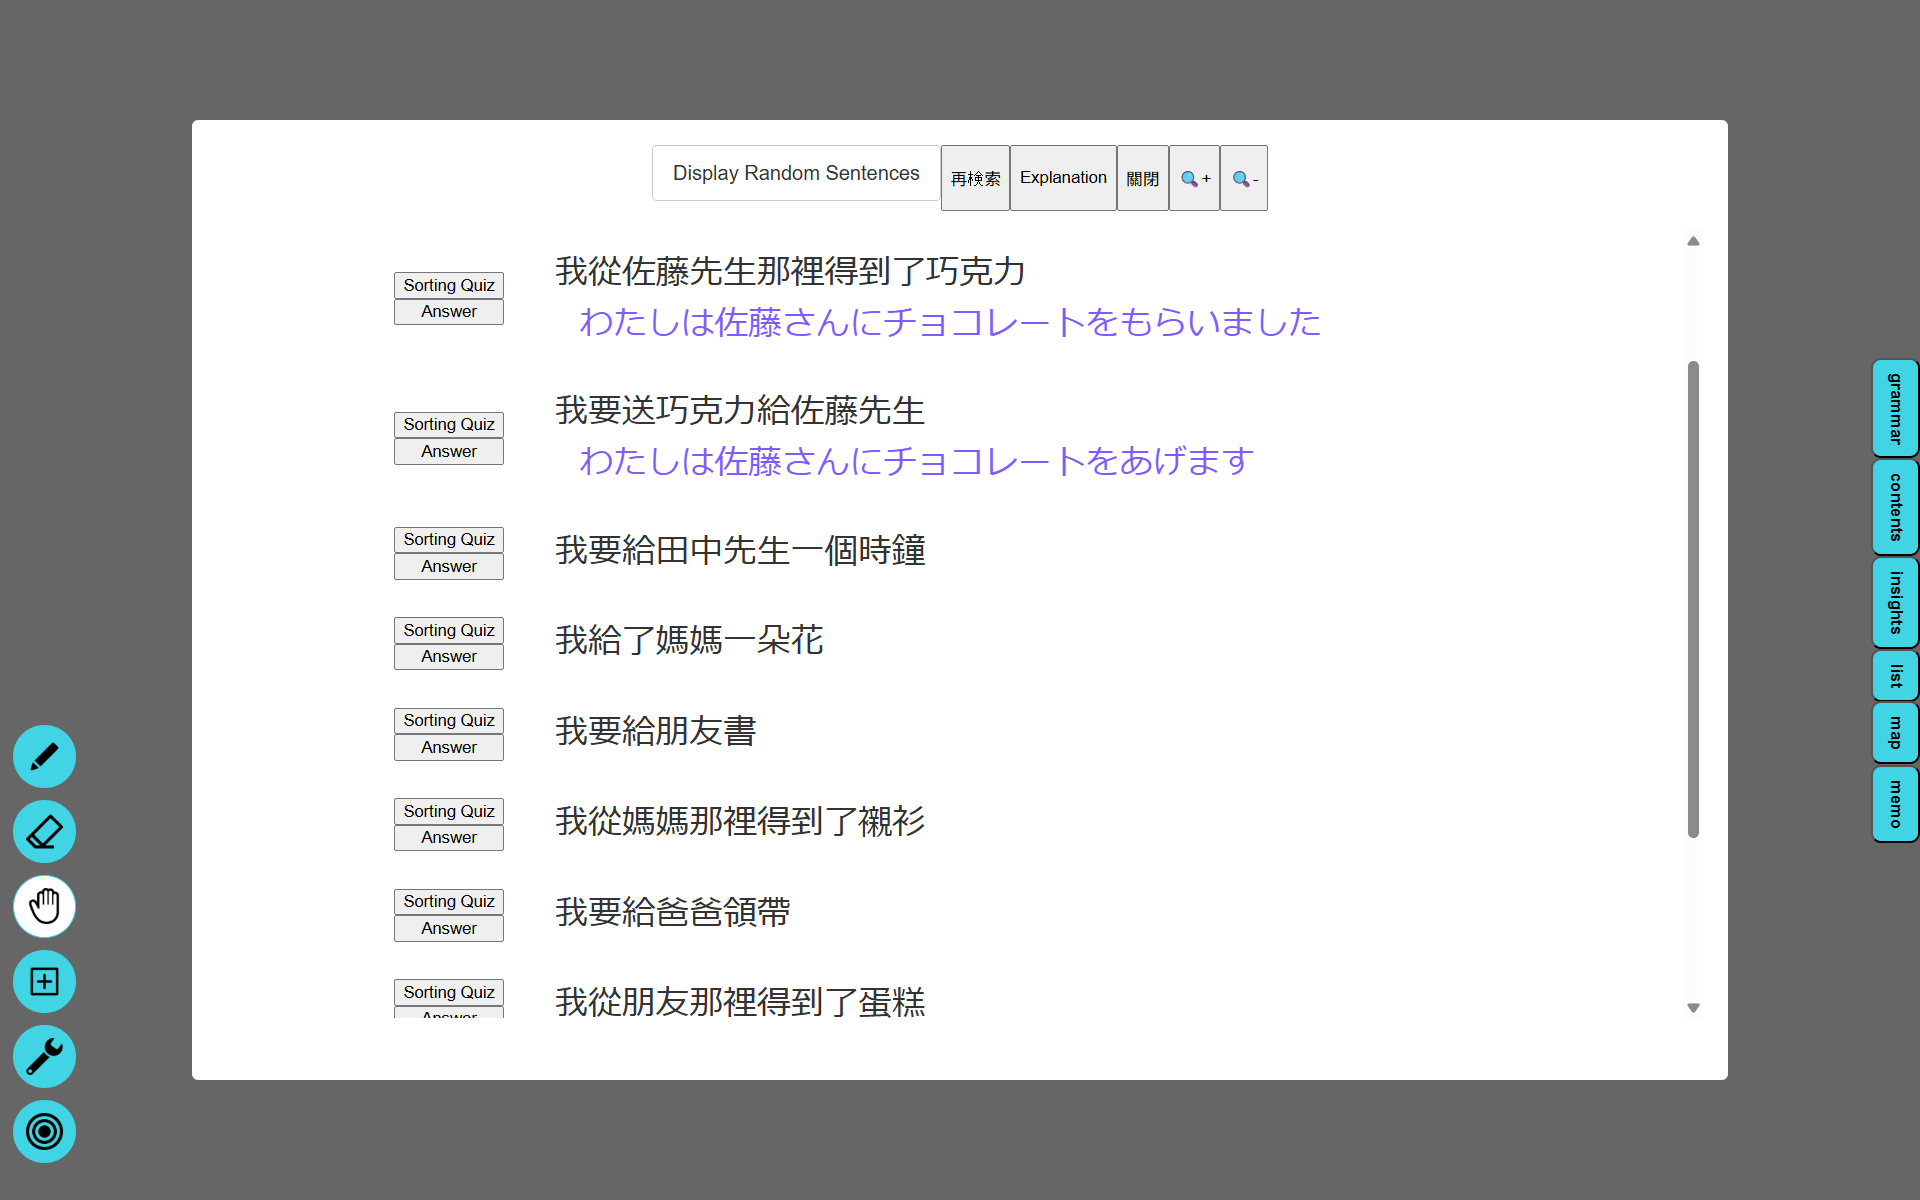
Task: Show Answer for 我給了媽媽一朵花
Action: pyautogui.click(x=449, y=657)
